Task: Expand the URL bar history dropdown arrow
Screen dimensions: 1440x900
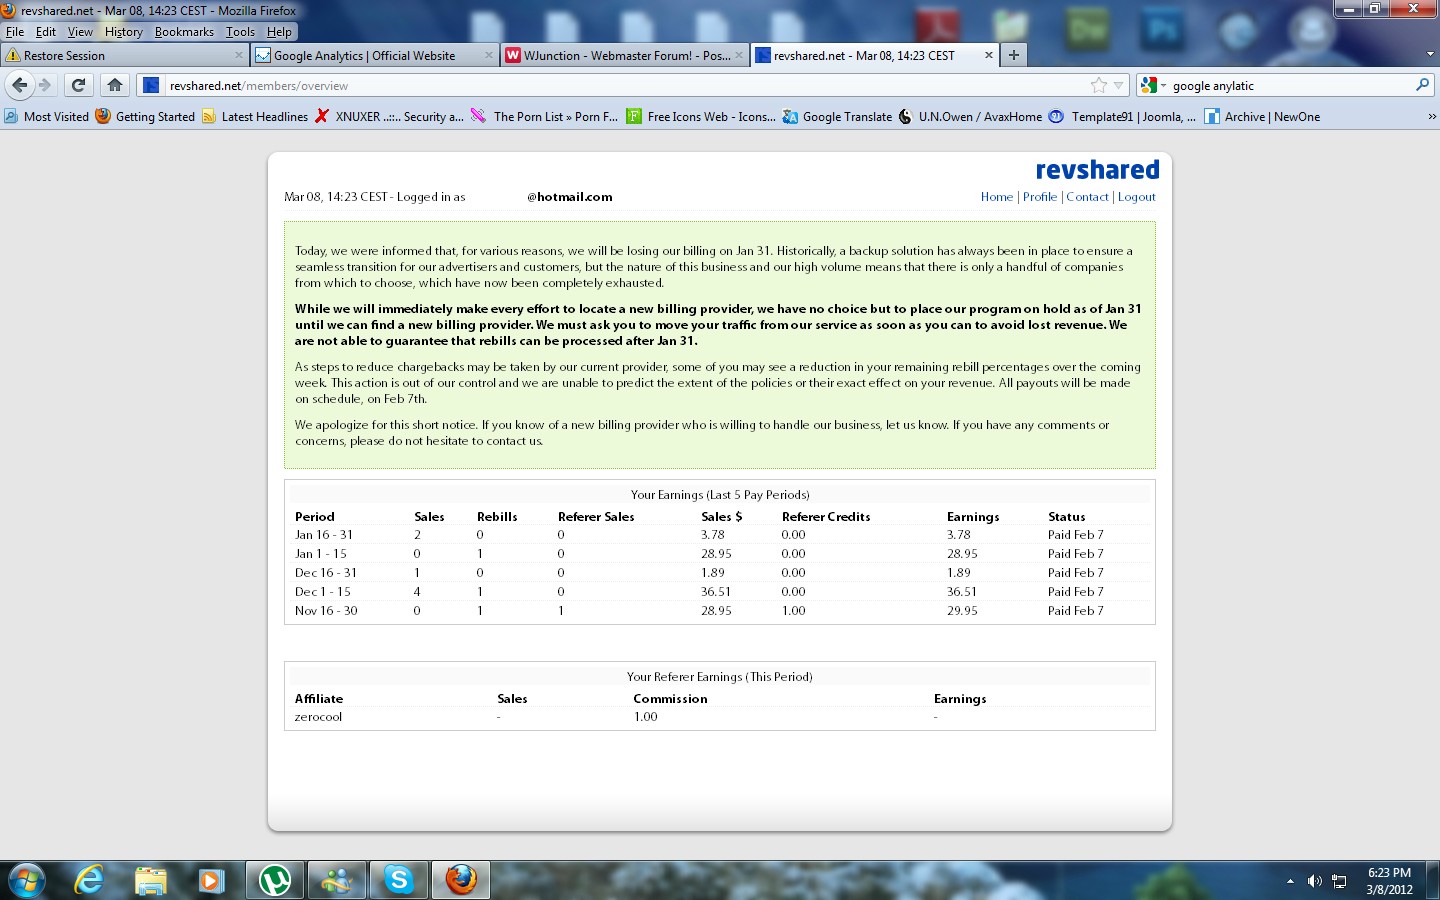Action: 1119,85
